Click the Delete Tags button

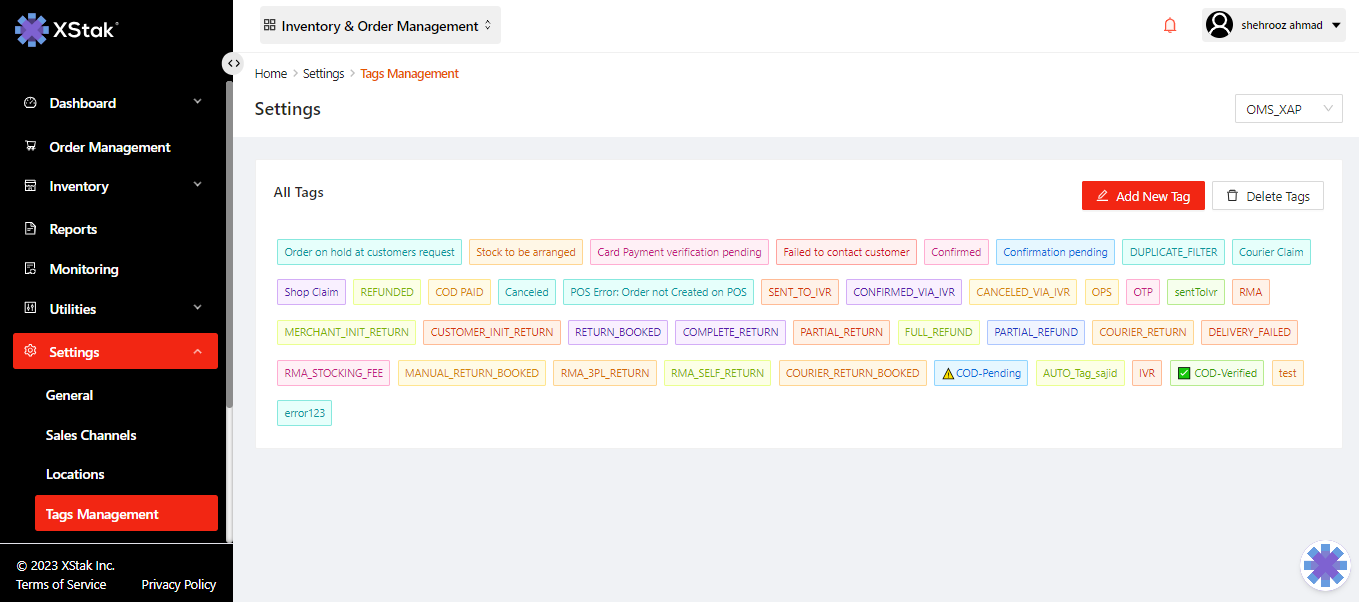click(1267, 196)
